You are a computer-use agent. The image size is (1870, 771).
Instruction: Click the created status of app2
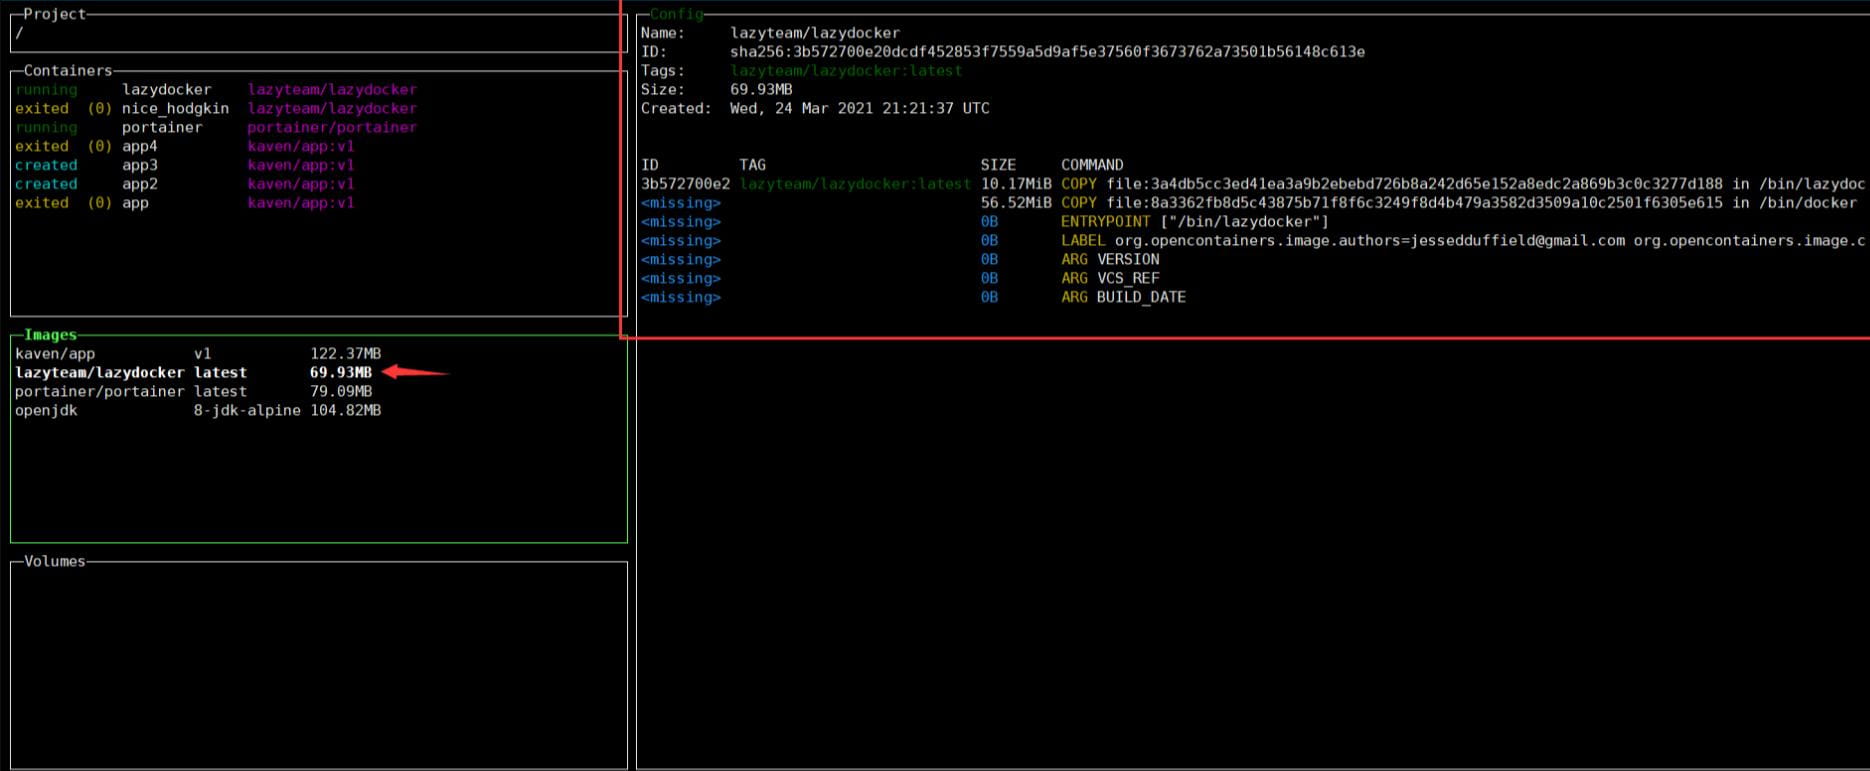(46, 185)
